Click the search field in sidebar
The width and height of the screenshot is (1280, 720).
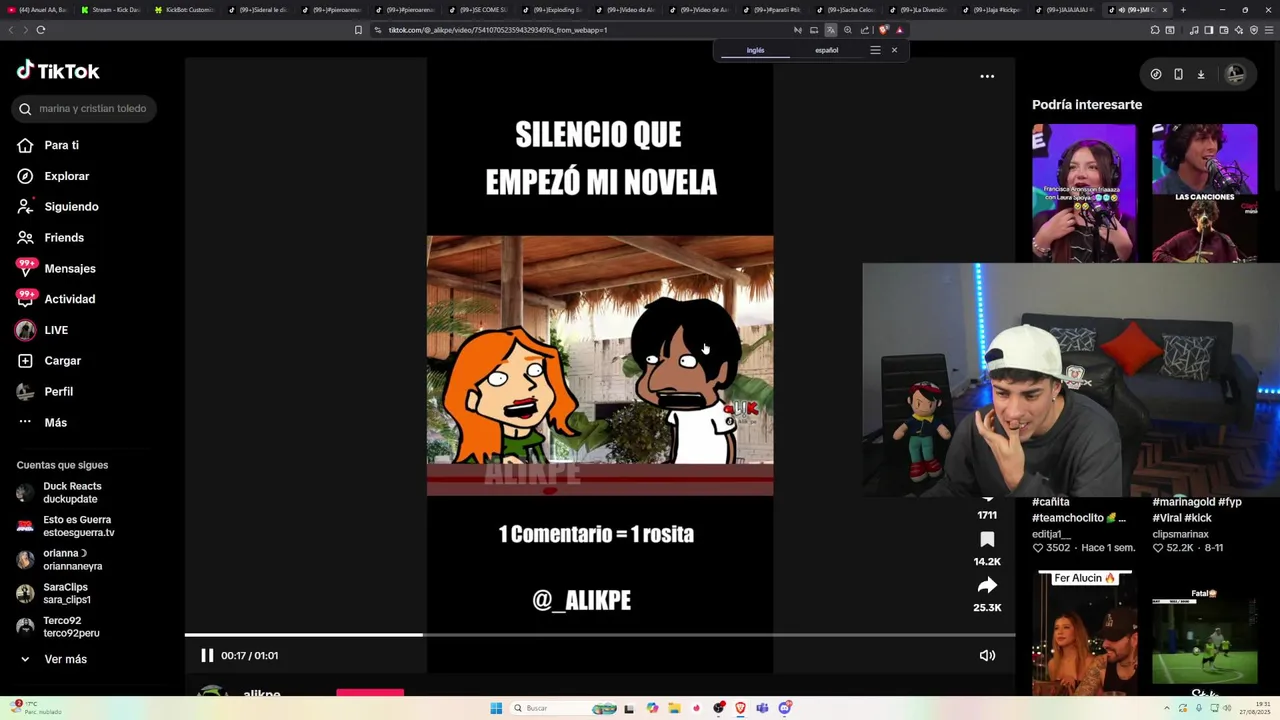click(x=84, y=109)
